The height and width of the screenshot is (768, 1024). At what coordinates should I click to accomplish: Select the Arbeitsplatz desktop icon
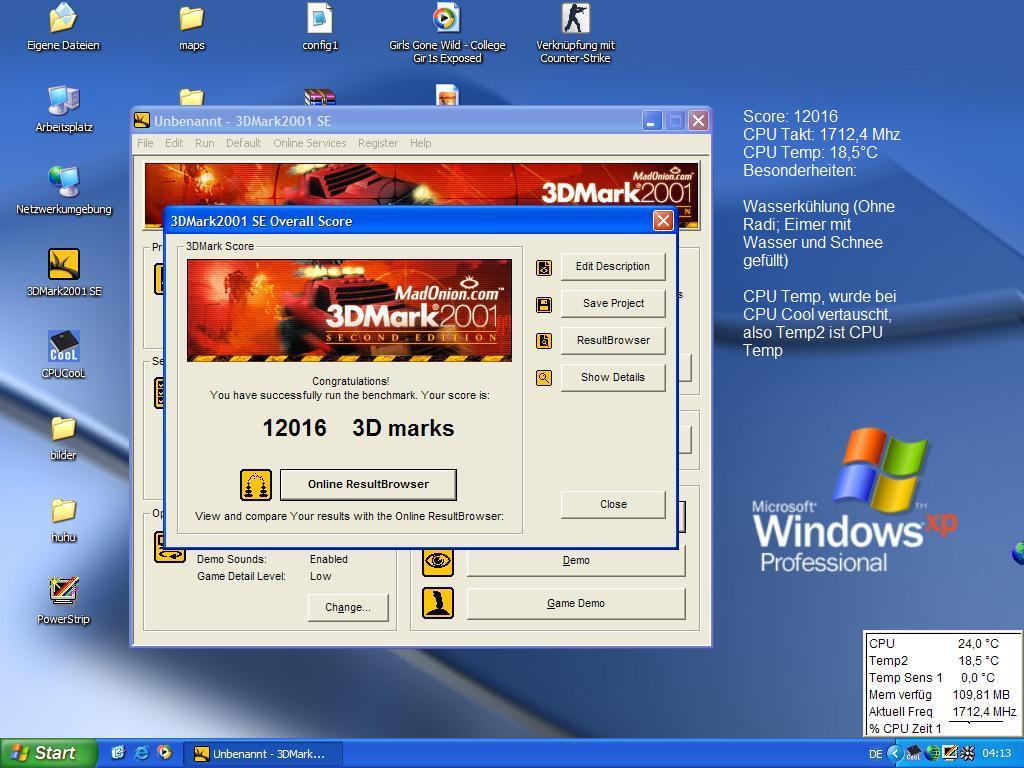point(63,101)
